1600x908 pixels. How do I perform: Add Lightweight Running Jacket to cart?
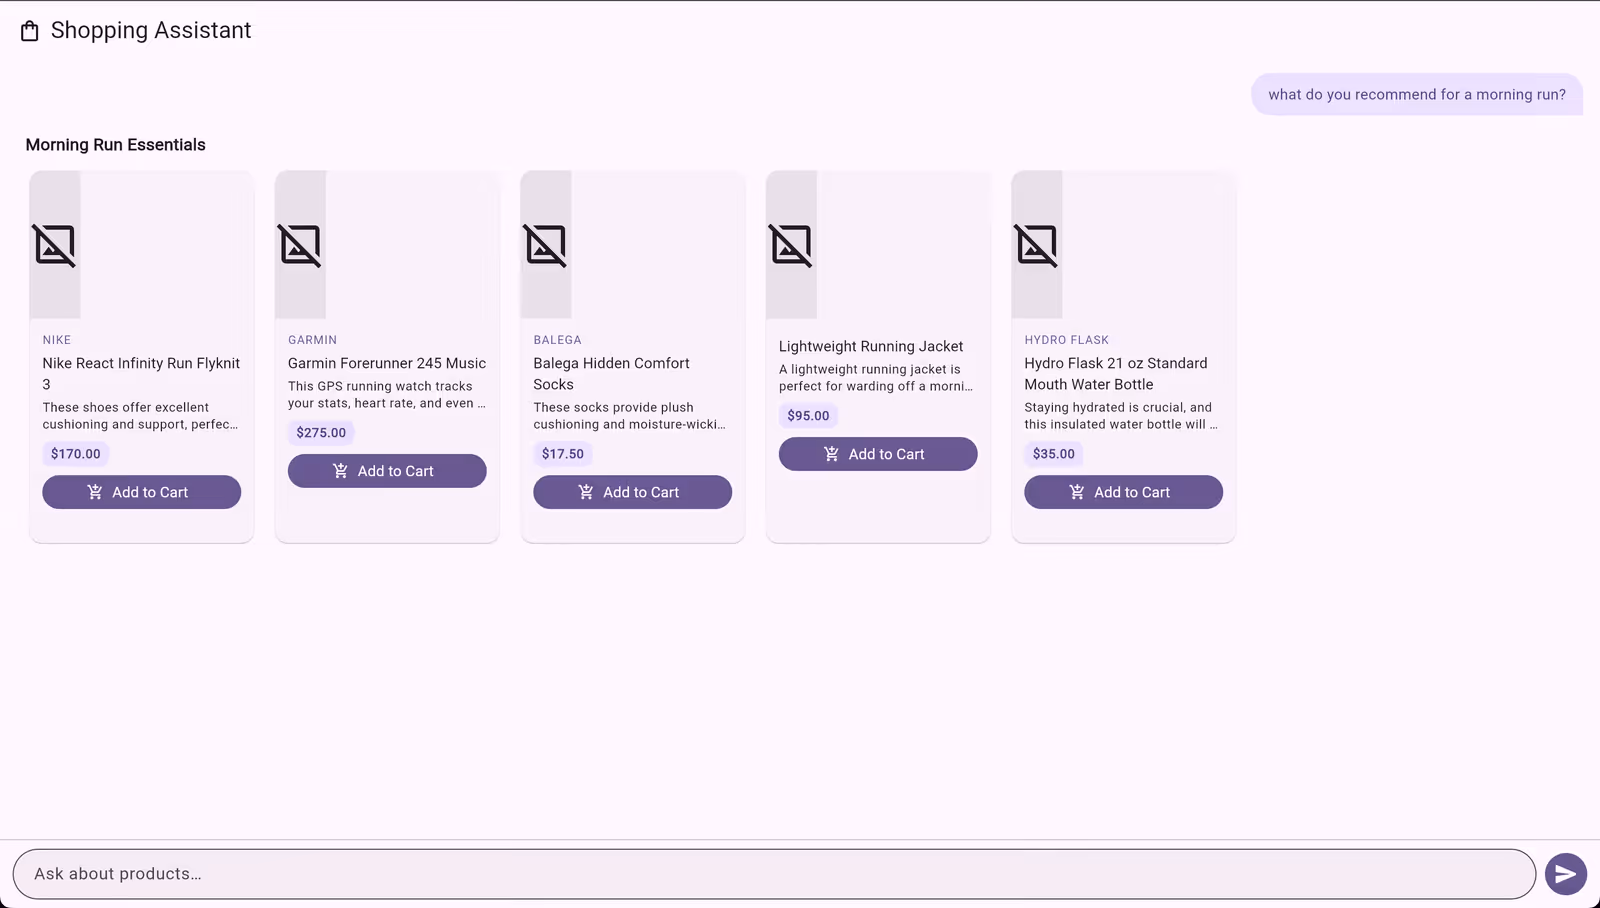point(877,454)
